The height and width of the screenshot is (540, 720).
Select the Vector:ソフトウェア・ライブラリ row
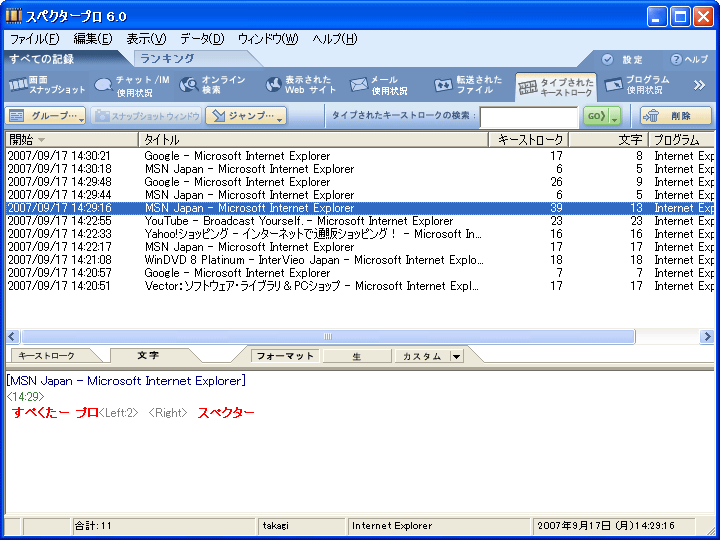[360, 286]
